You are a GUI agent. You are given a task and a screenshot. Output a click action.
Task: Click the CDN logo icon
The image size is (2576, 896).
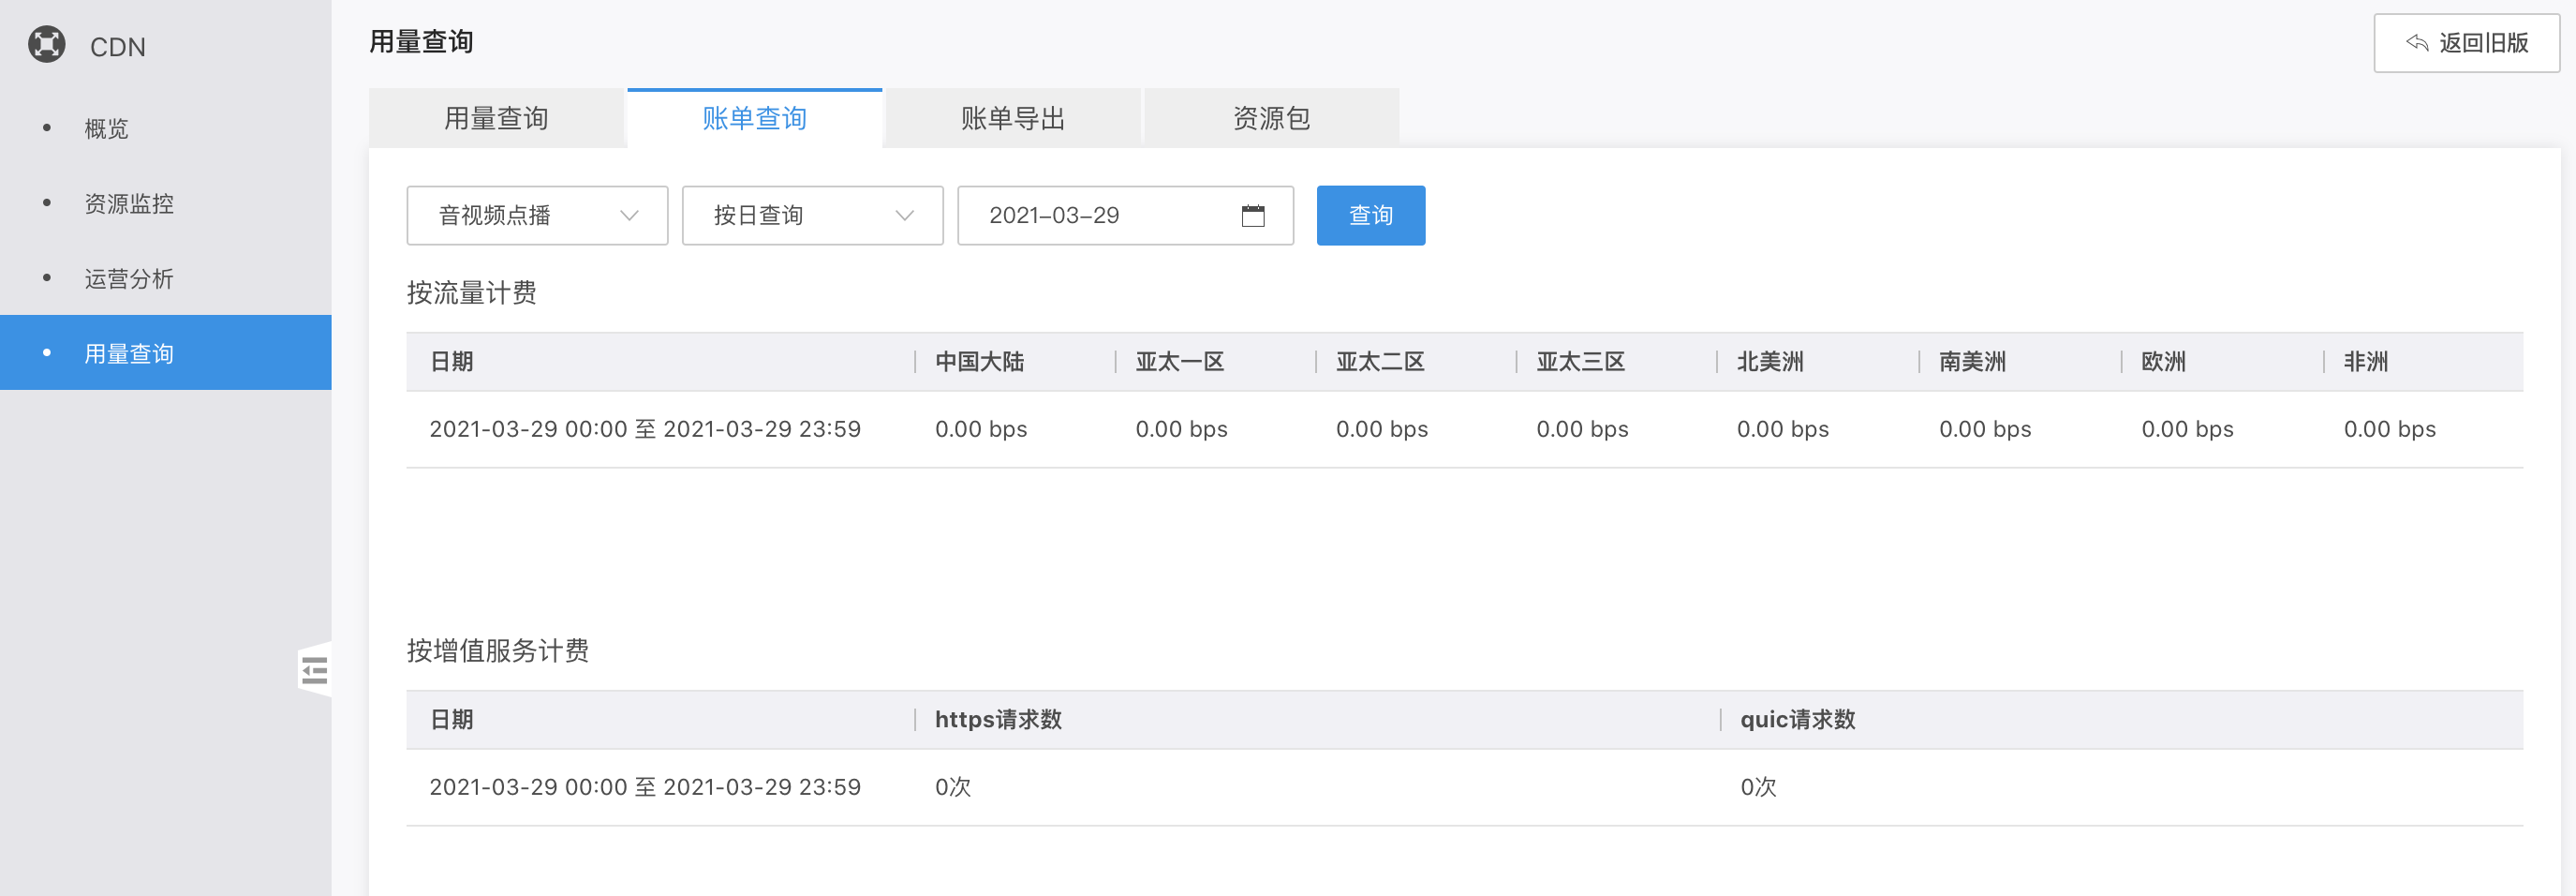(47, 45)
